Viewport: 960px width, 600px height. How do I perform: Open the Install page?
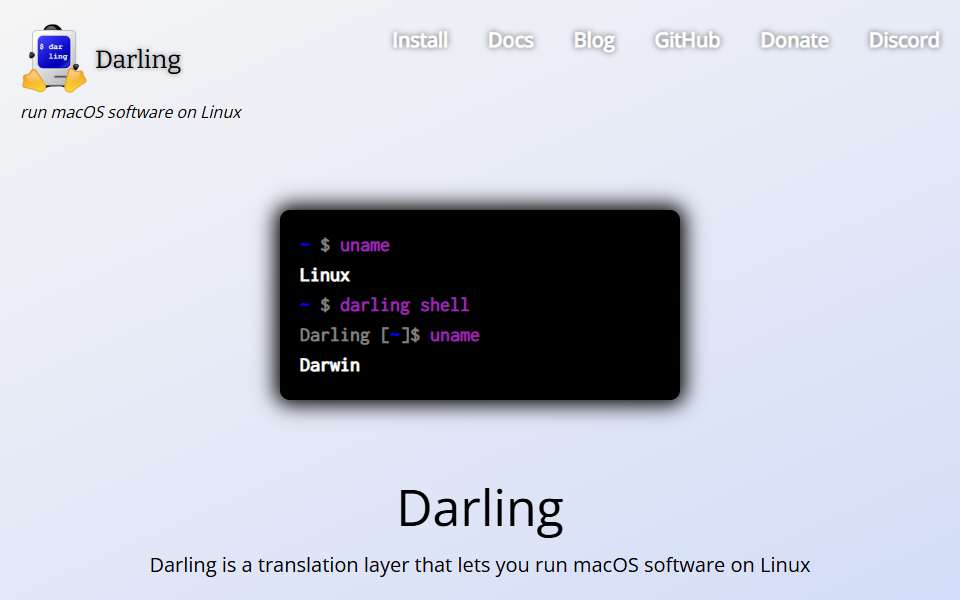click(420, 40)
